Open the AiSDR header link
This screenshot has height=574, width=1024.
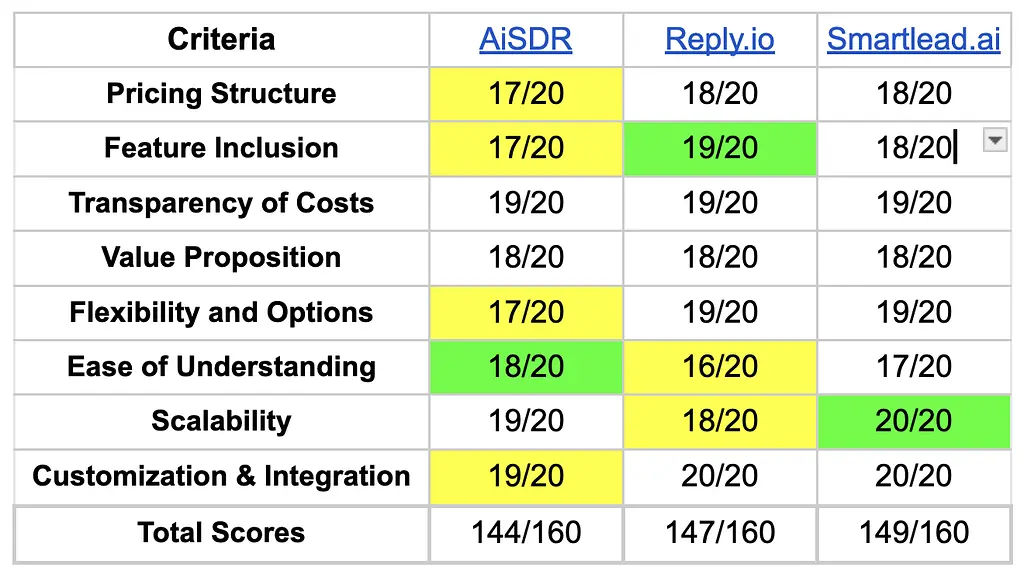tap(525, 40)
